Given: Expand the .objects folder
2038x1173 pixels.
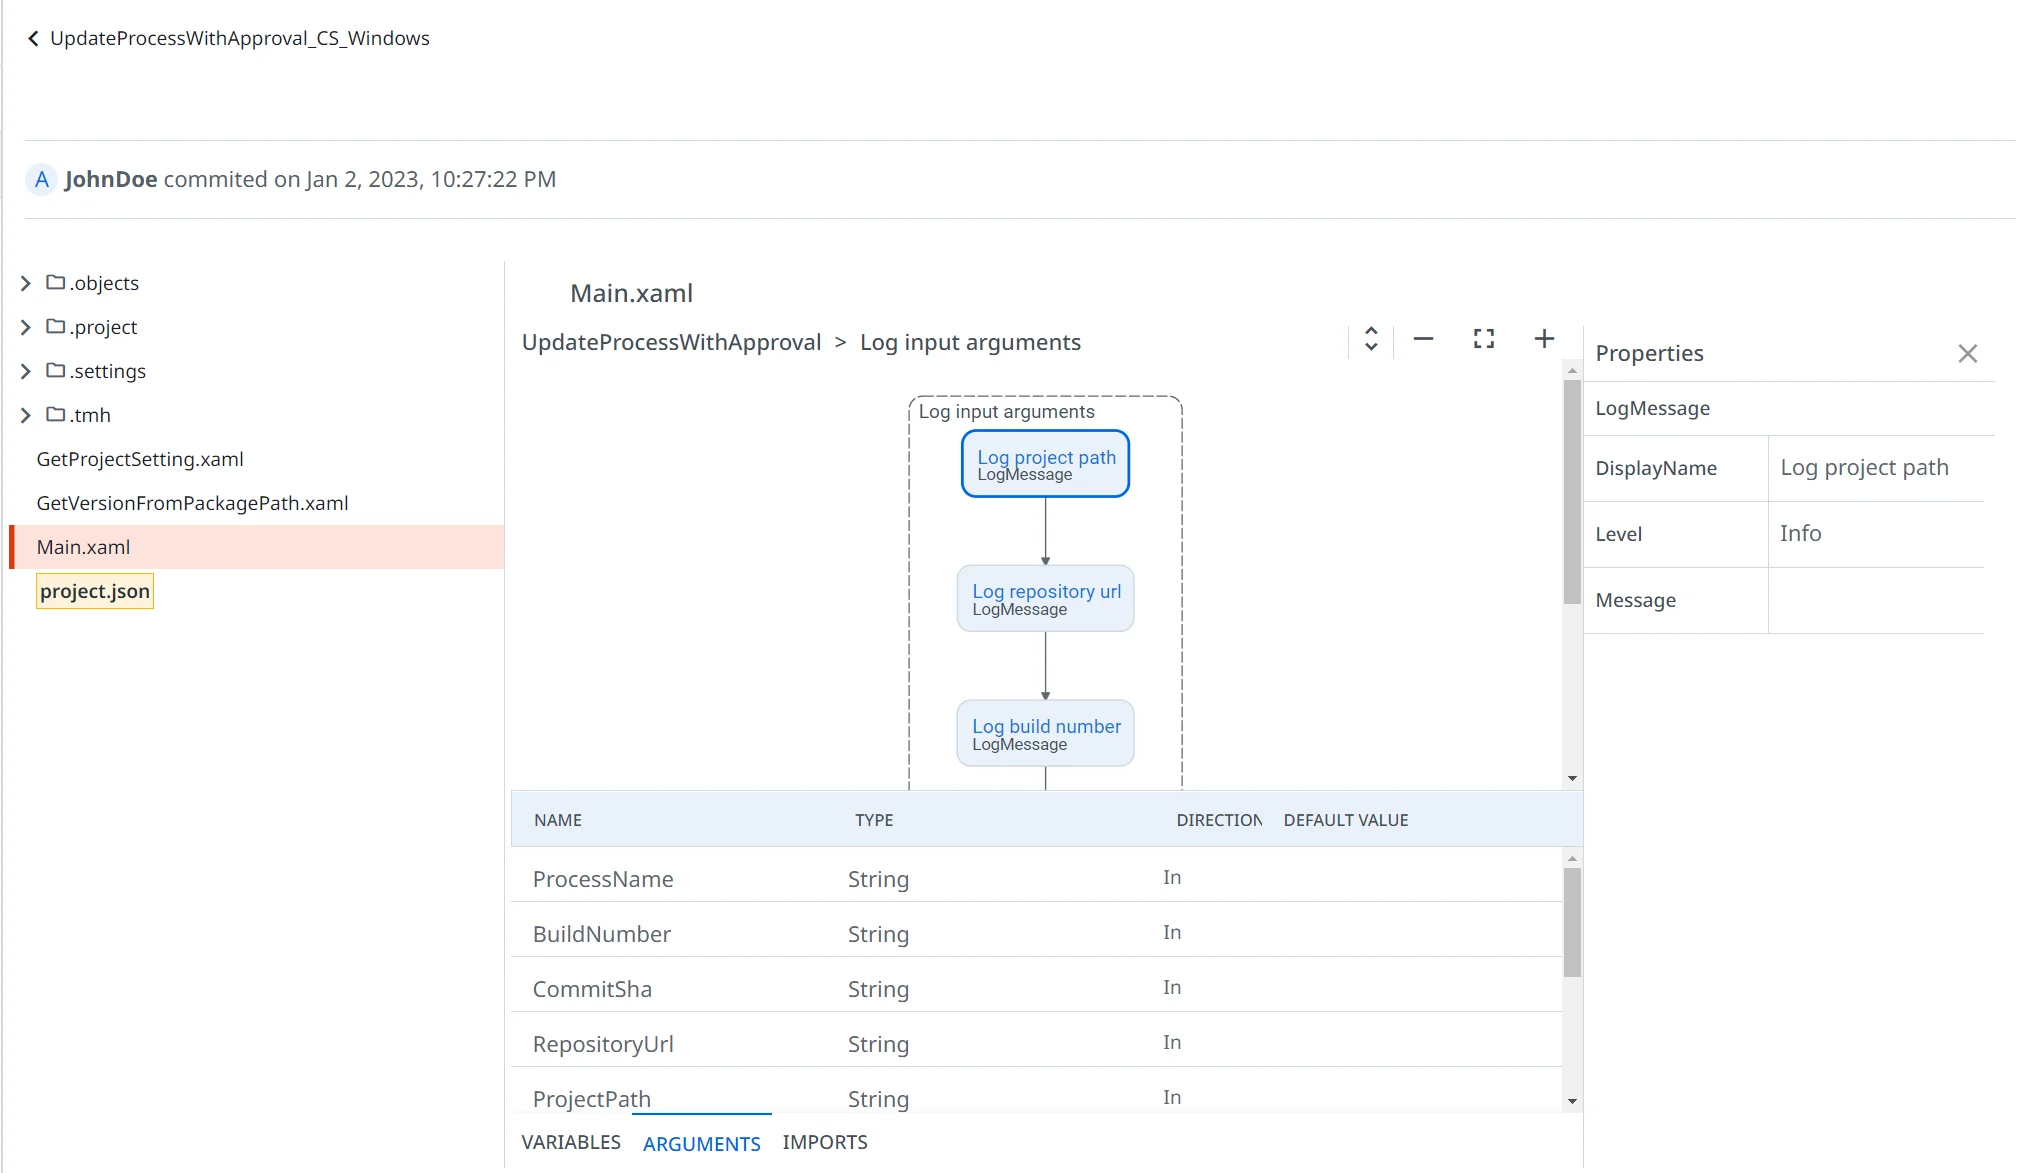Looking at the screenshot, I should click(x=25, y=283).
